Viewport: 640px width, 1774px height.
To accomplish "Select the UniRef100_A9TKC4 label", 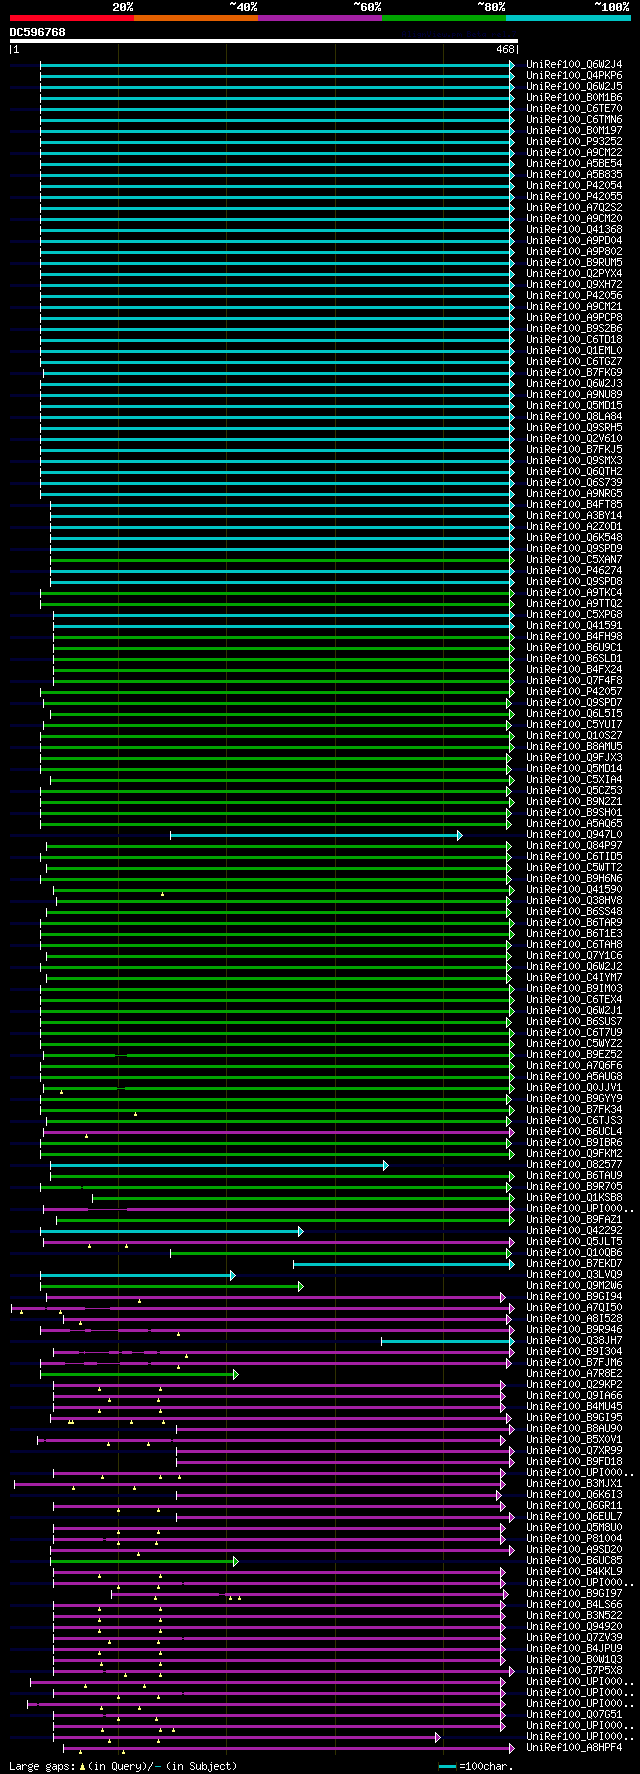I will [574, 592].
